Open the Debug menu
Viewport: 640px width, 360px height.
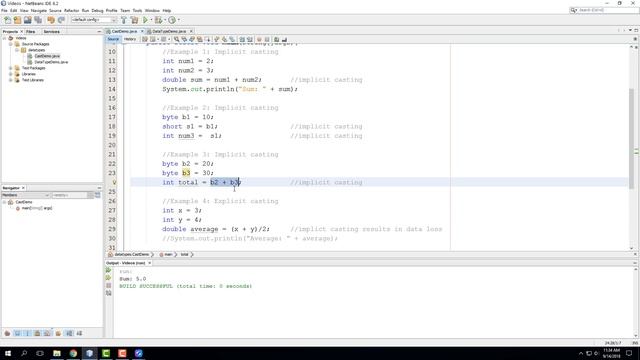pyautogui.click(x=97, y=10)
